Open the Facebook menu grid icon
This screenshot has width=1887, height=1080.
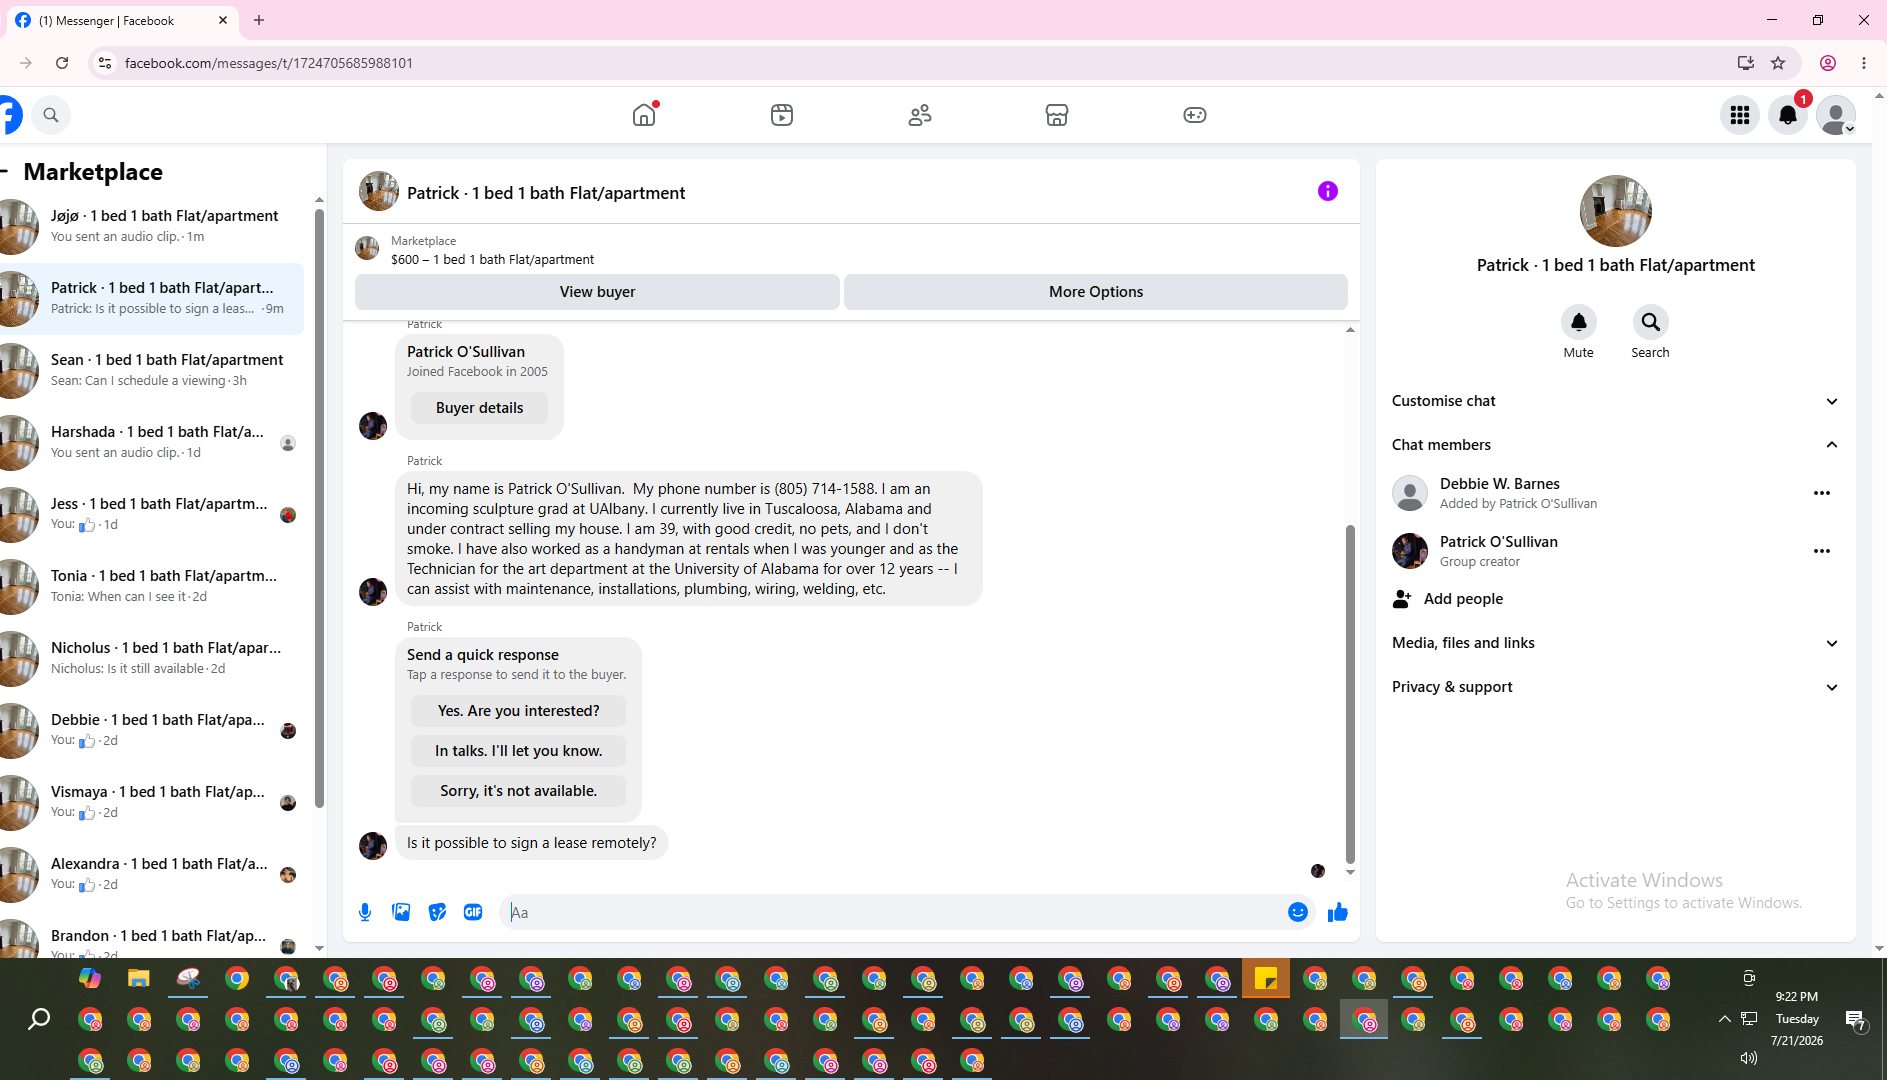point(1740,115)
